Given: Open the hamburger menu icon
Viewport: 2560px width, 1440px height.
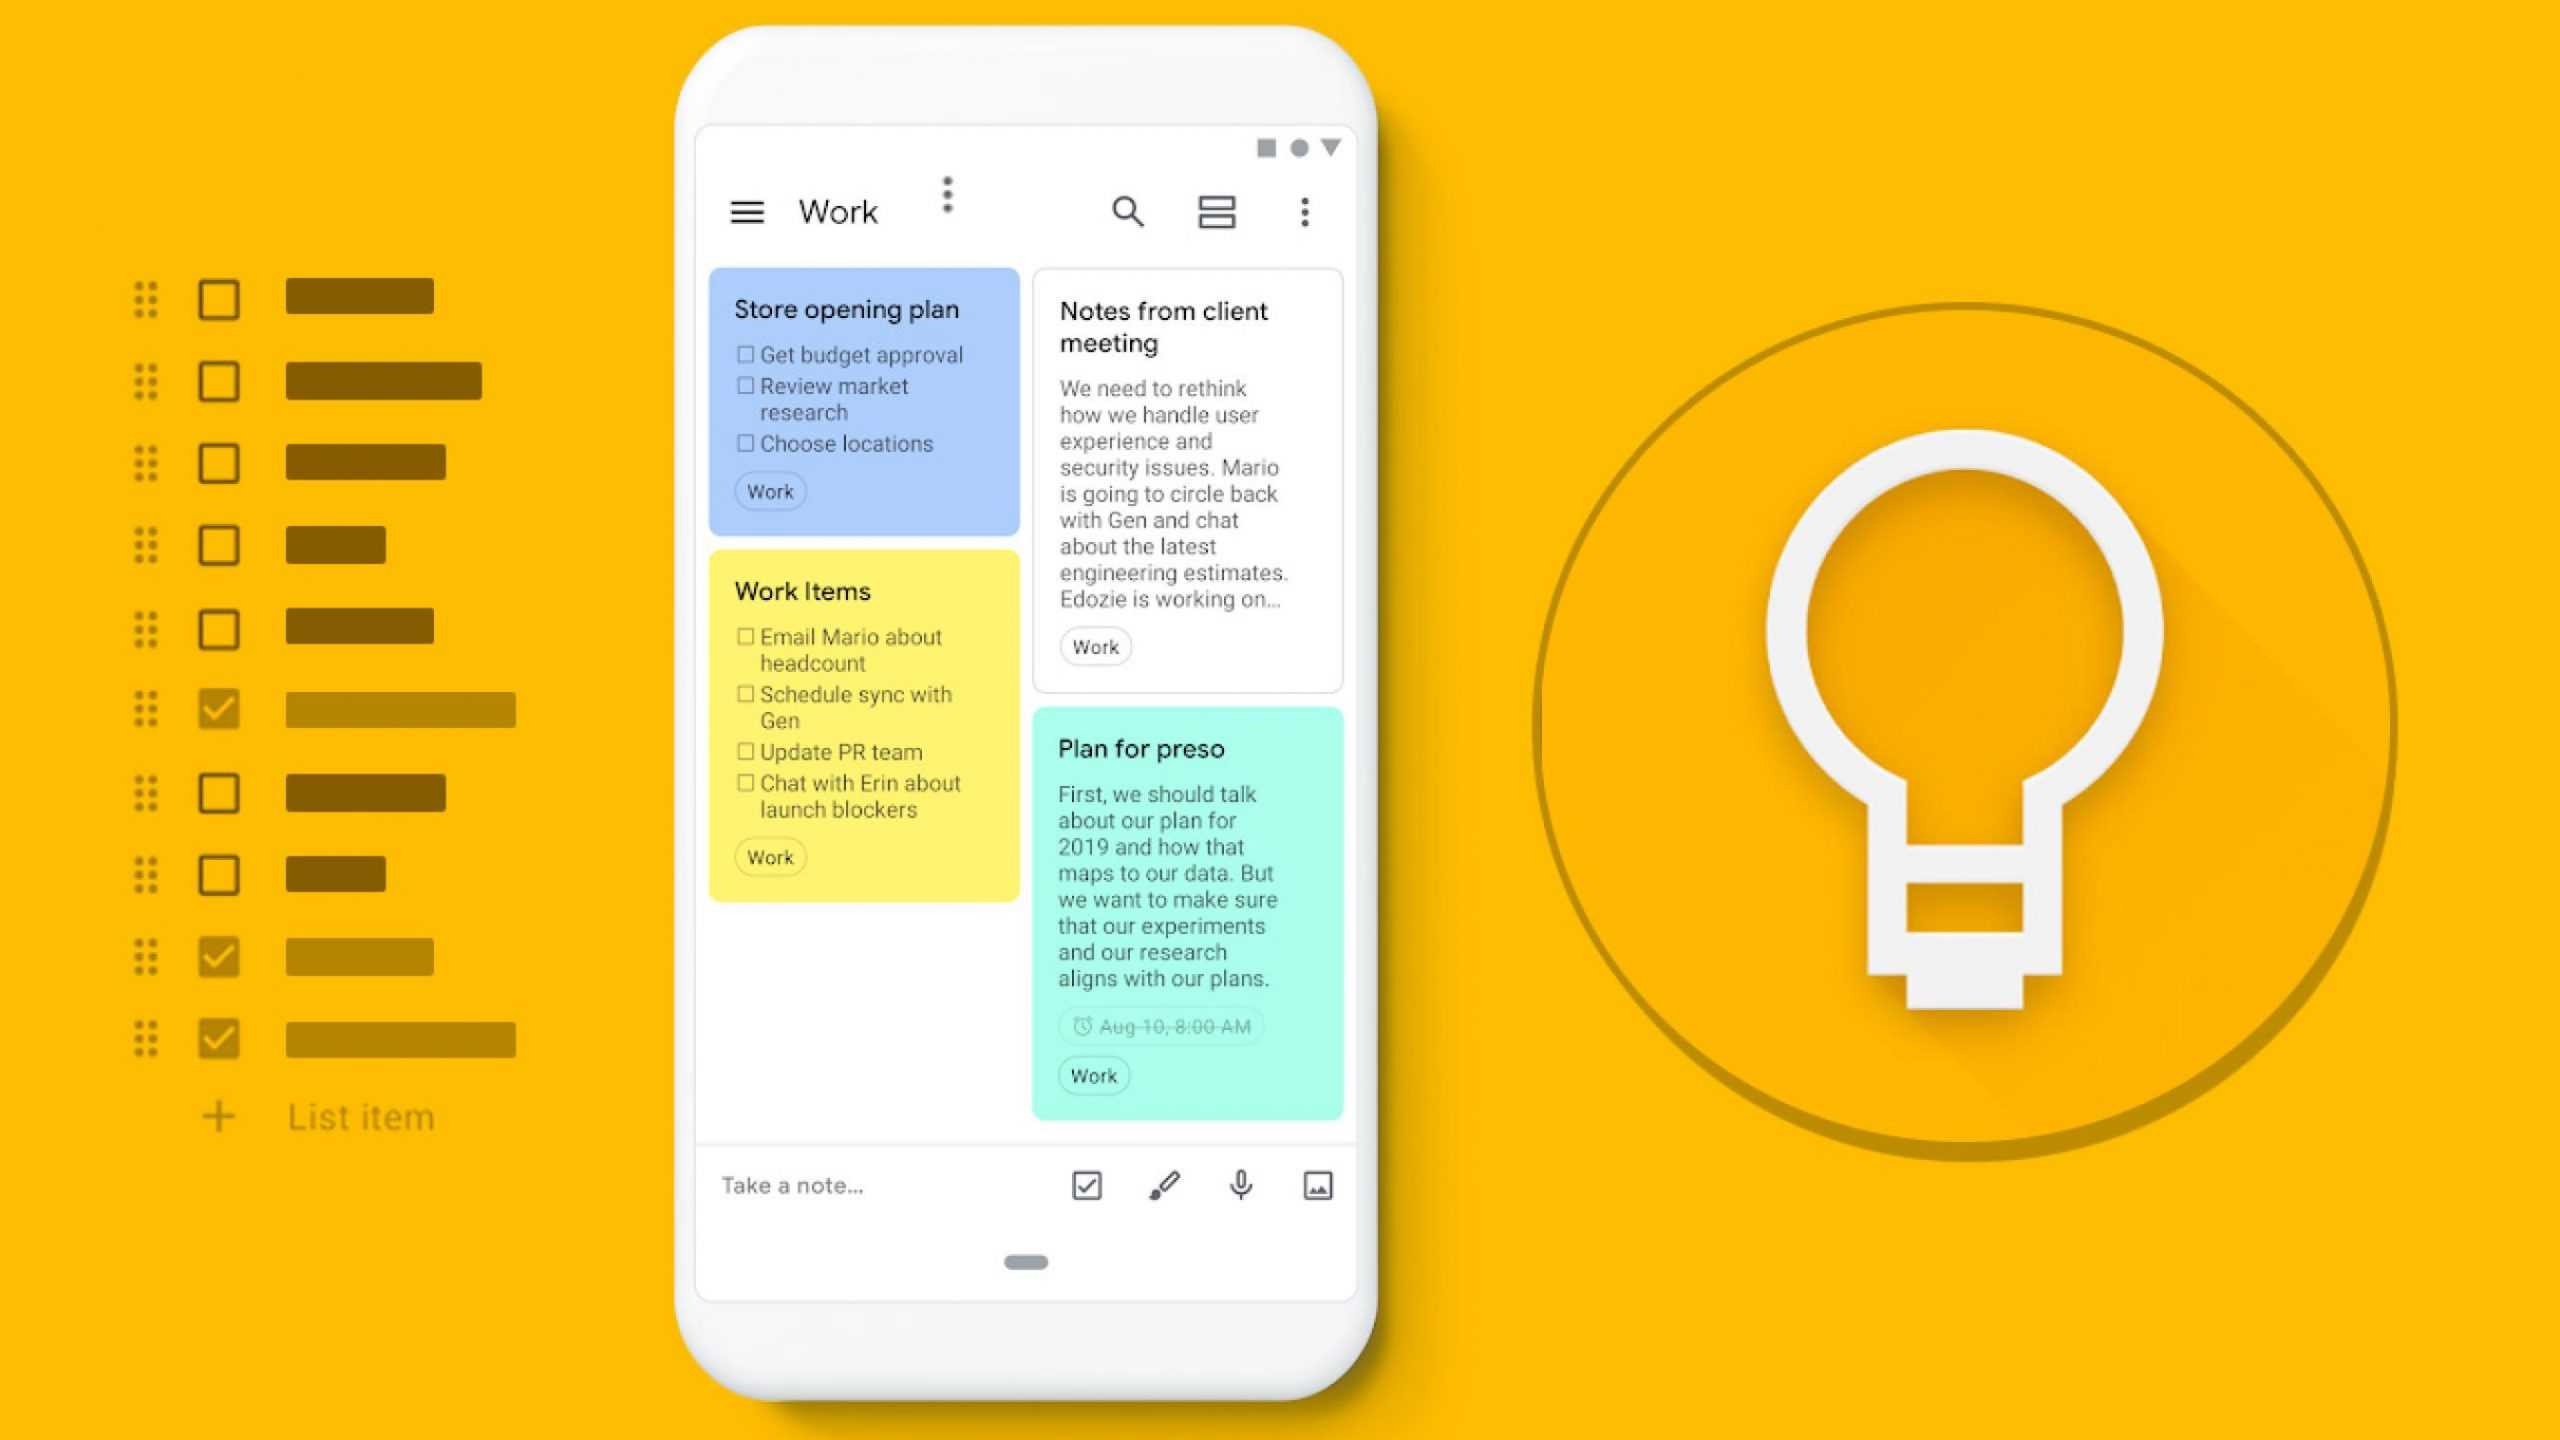Looking at the screenshot, I should click(x=749, y=211).
